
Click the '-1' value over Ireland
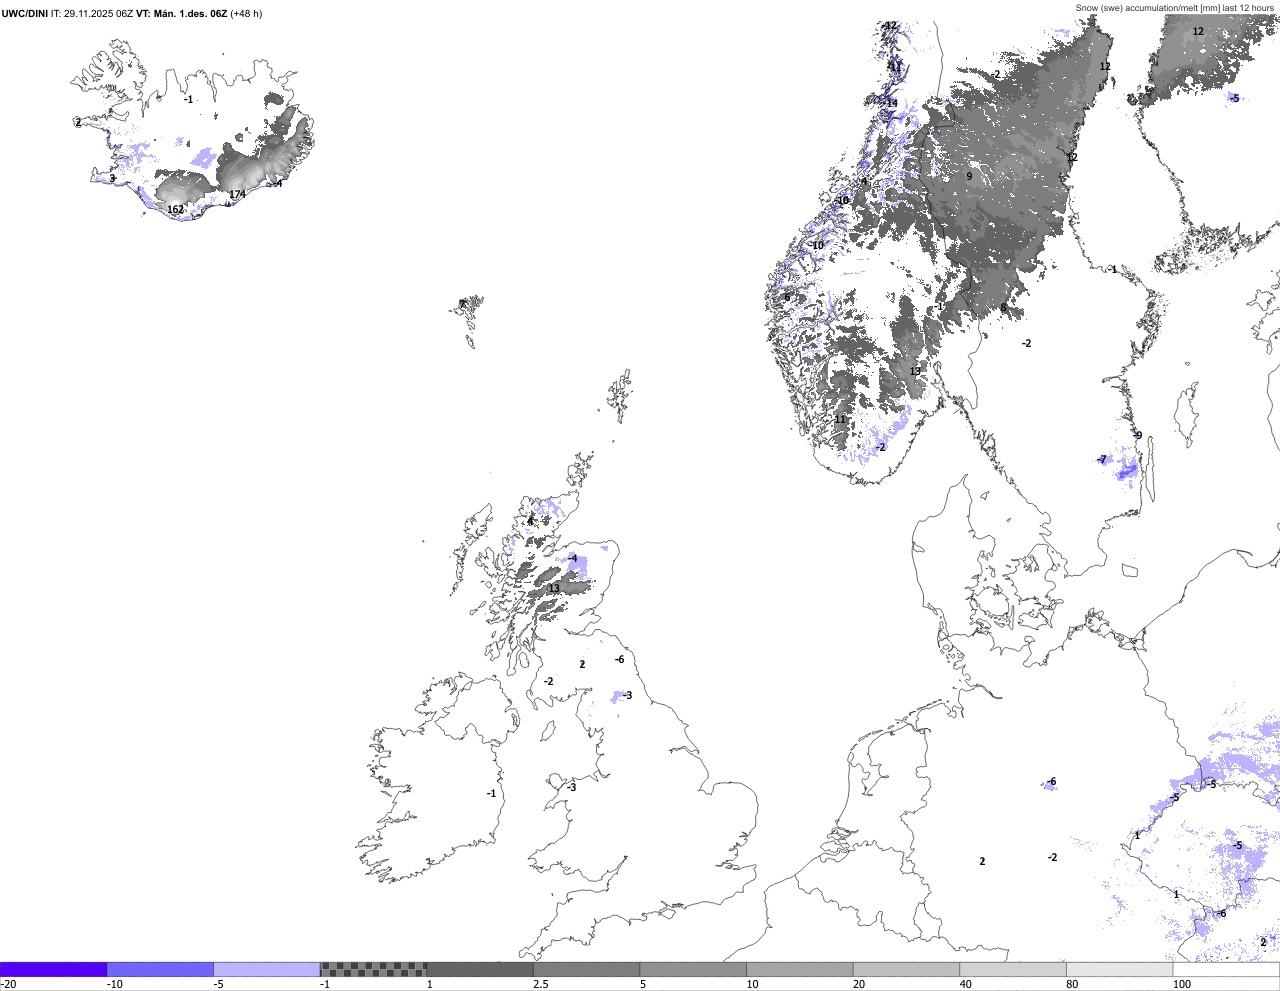[x=491, y=794]
